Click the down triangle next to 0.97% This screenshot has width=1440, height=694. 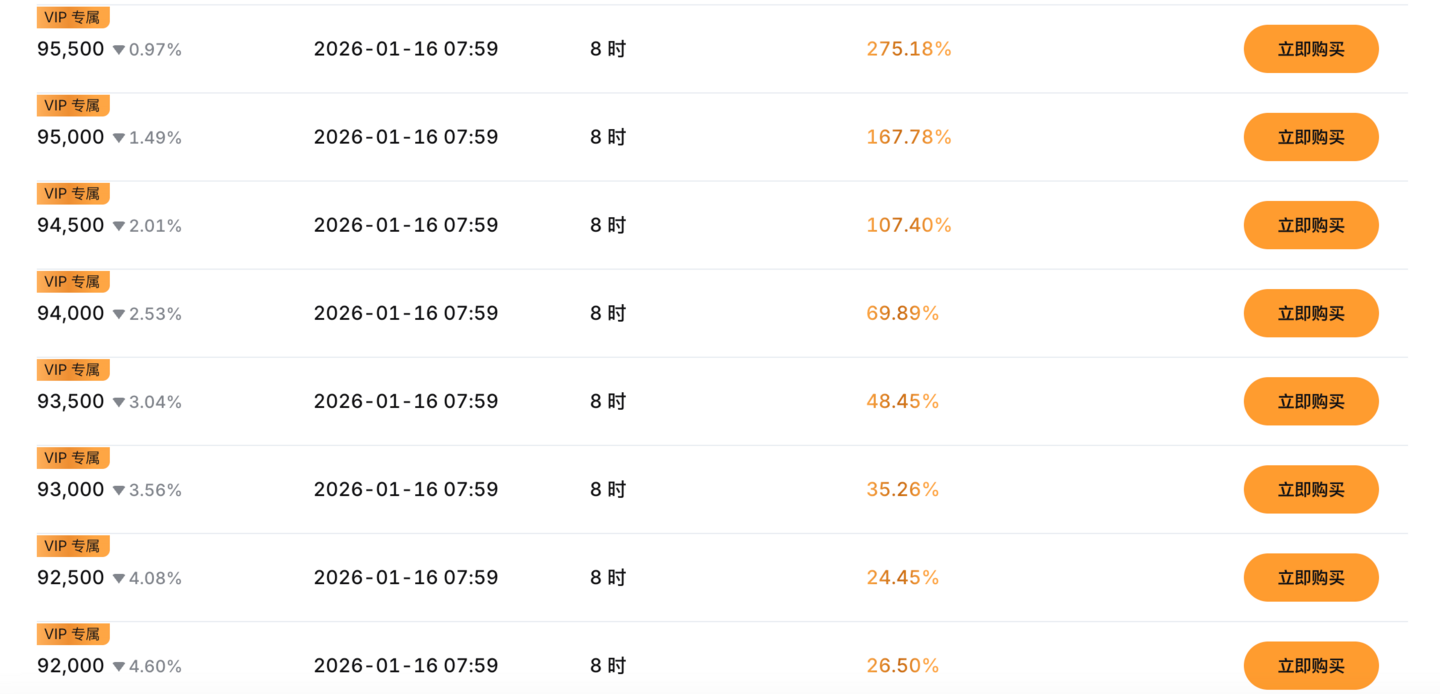coord(119,50)
